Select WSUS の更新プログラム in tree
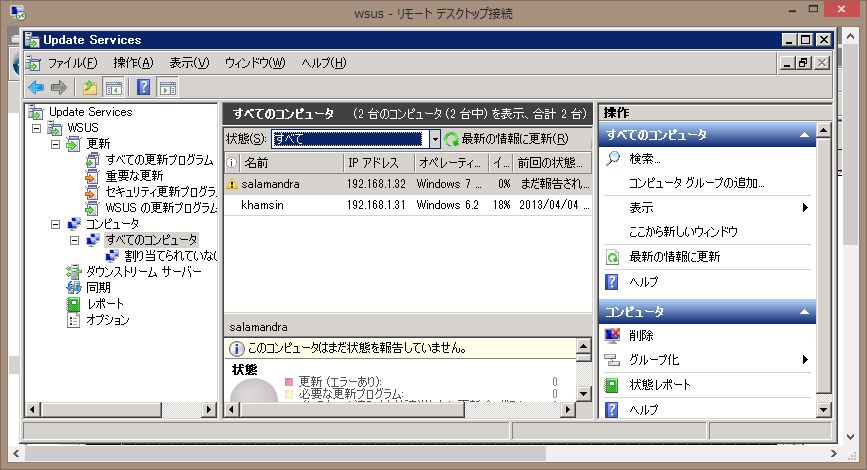This screenshot has width=867, height=470. [160, 208]
